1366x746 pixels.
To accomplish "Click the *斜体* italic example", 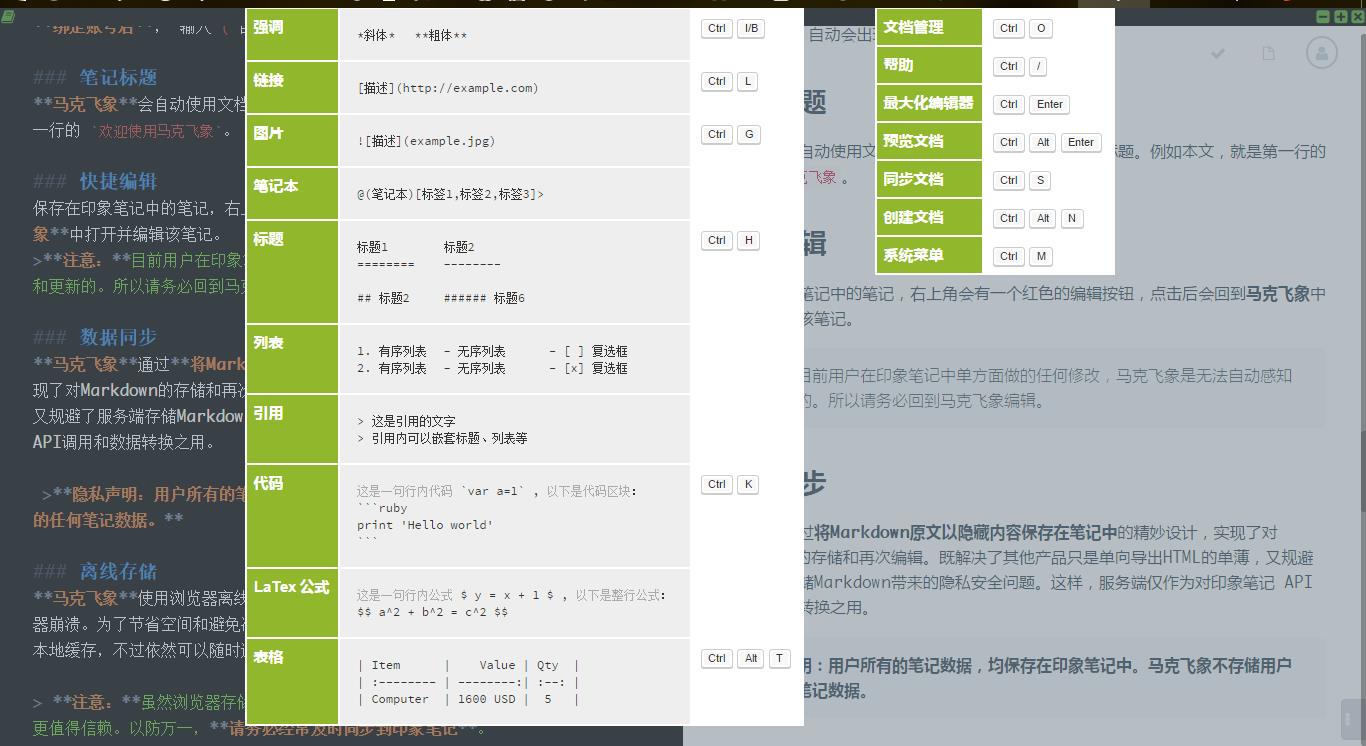I will point(376,36).
